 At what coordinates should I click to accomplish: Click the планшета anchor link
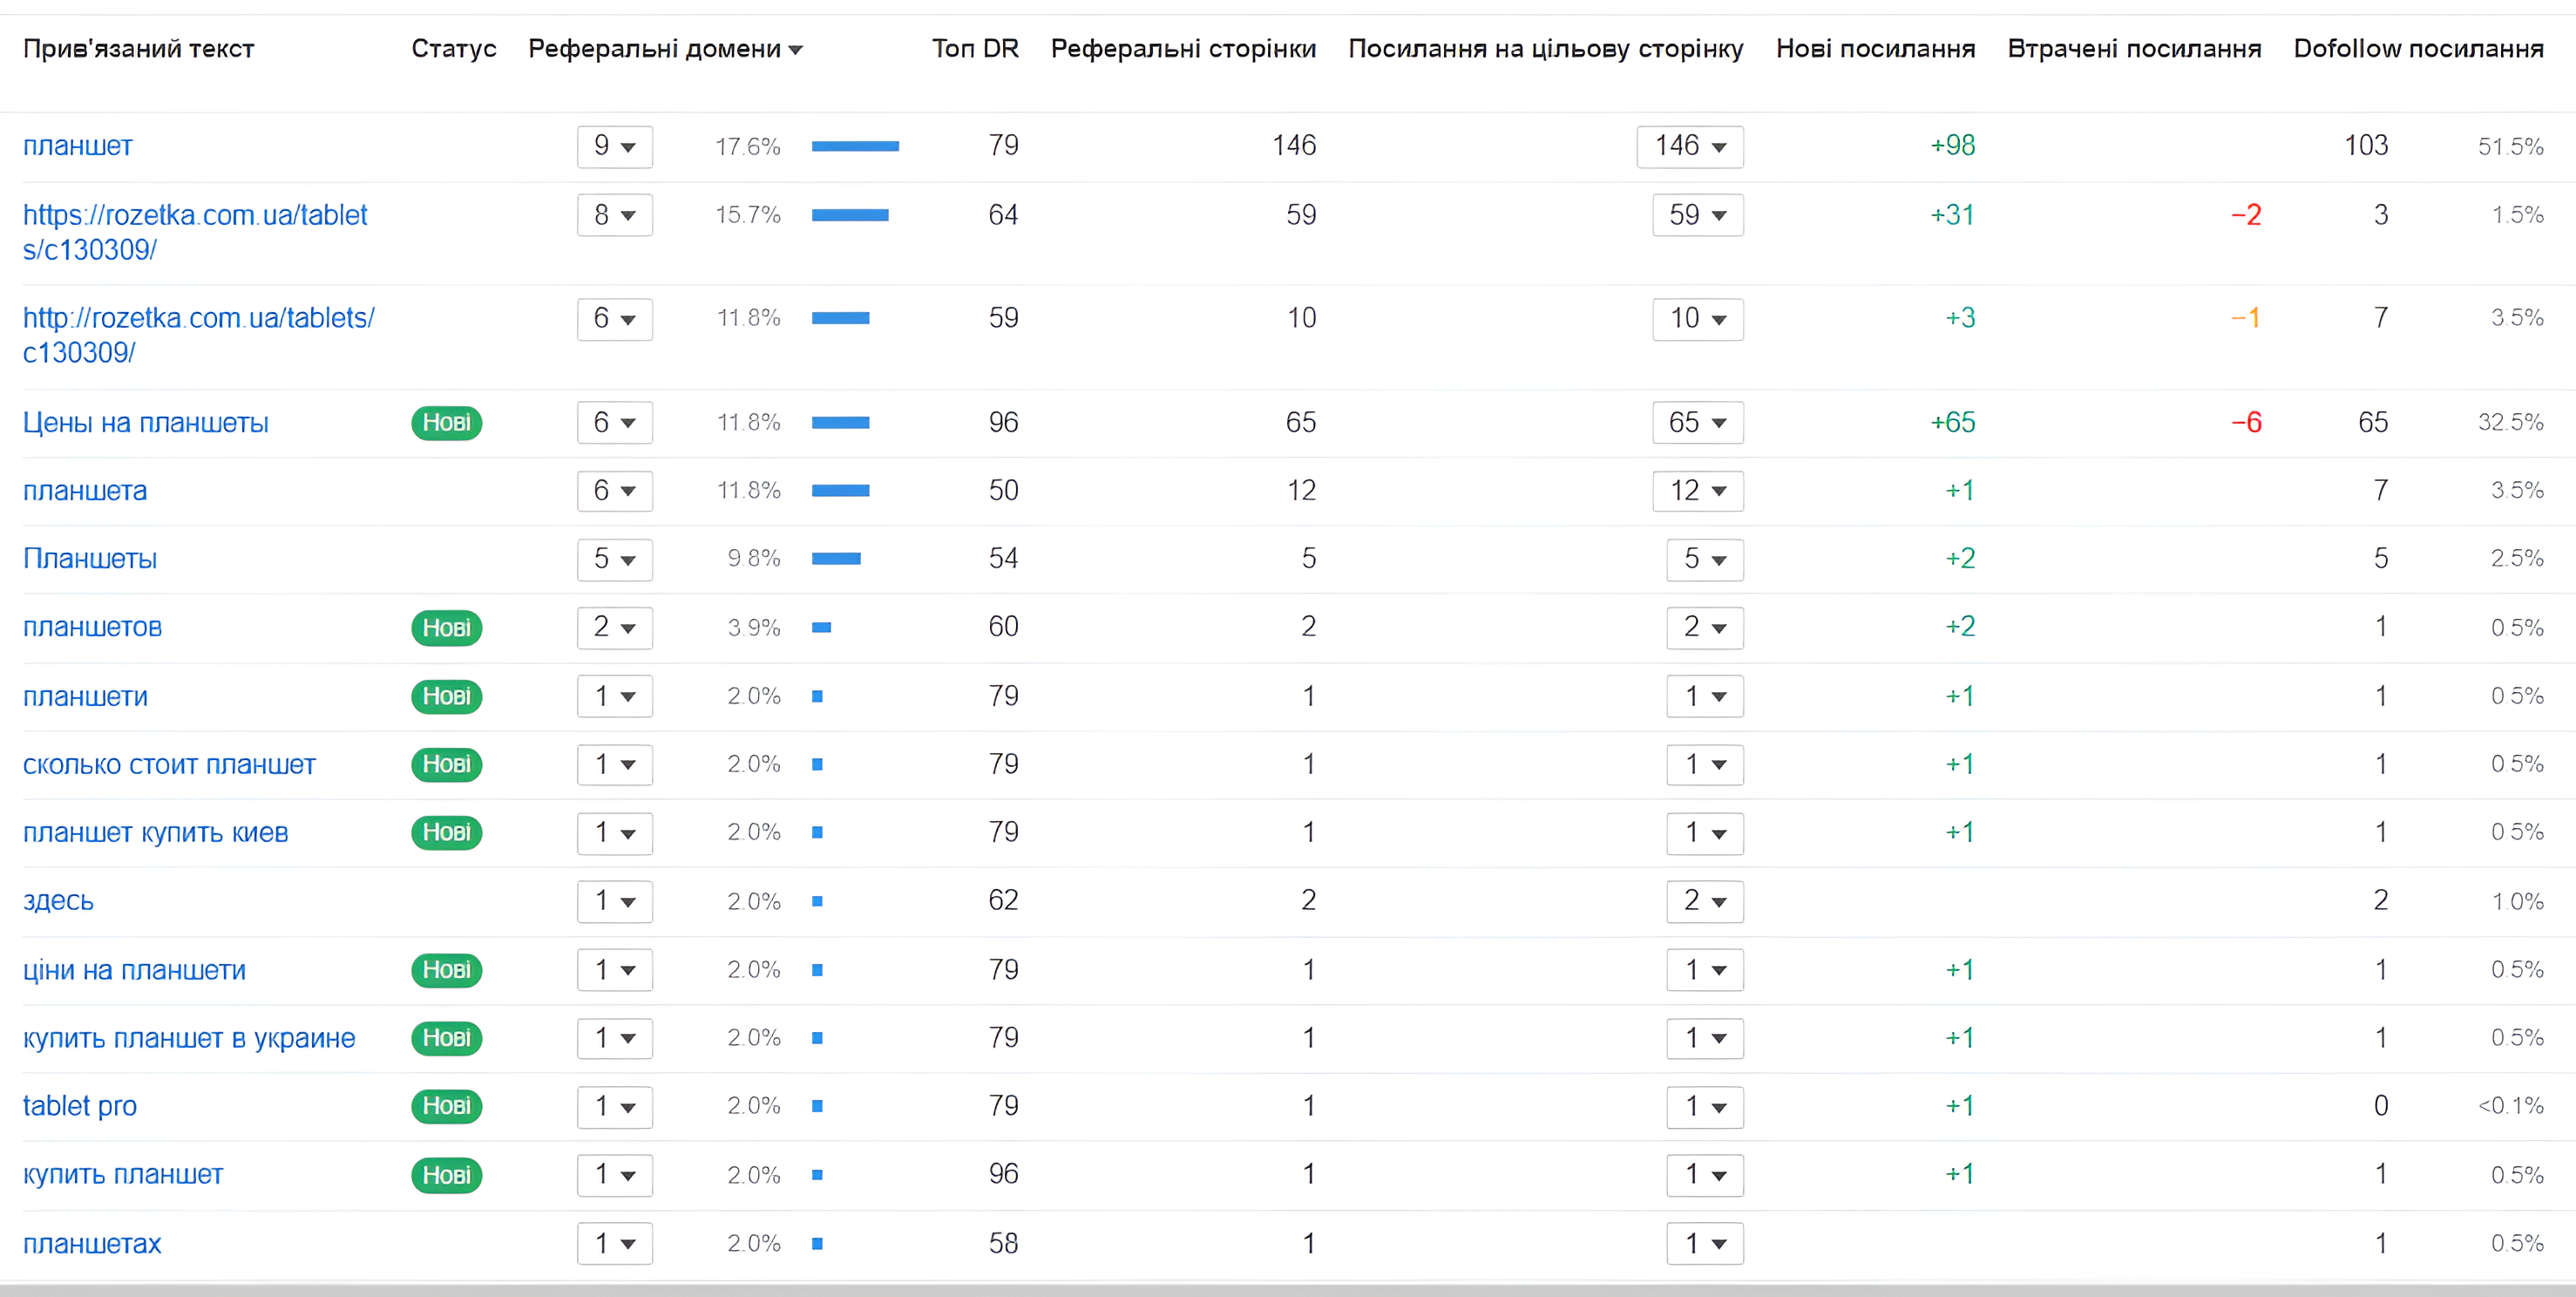click(85, 491)
